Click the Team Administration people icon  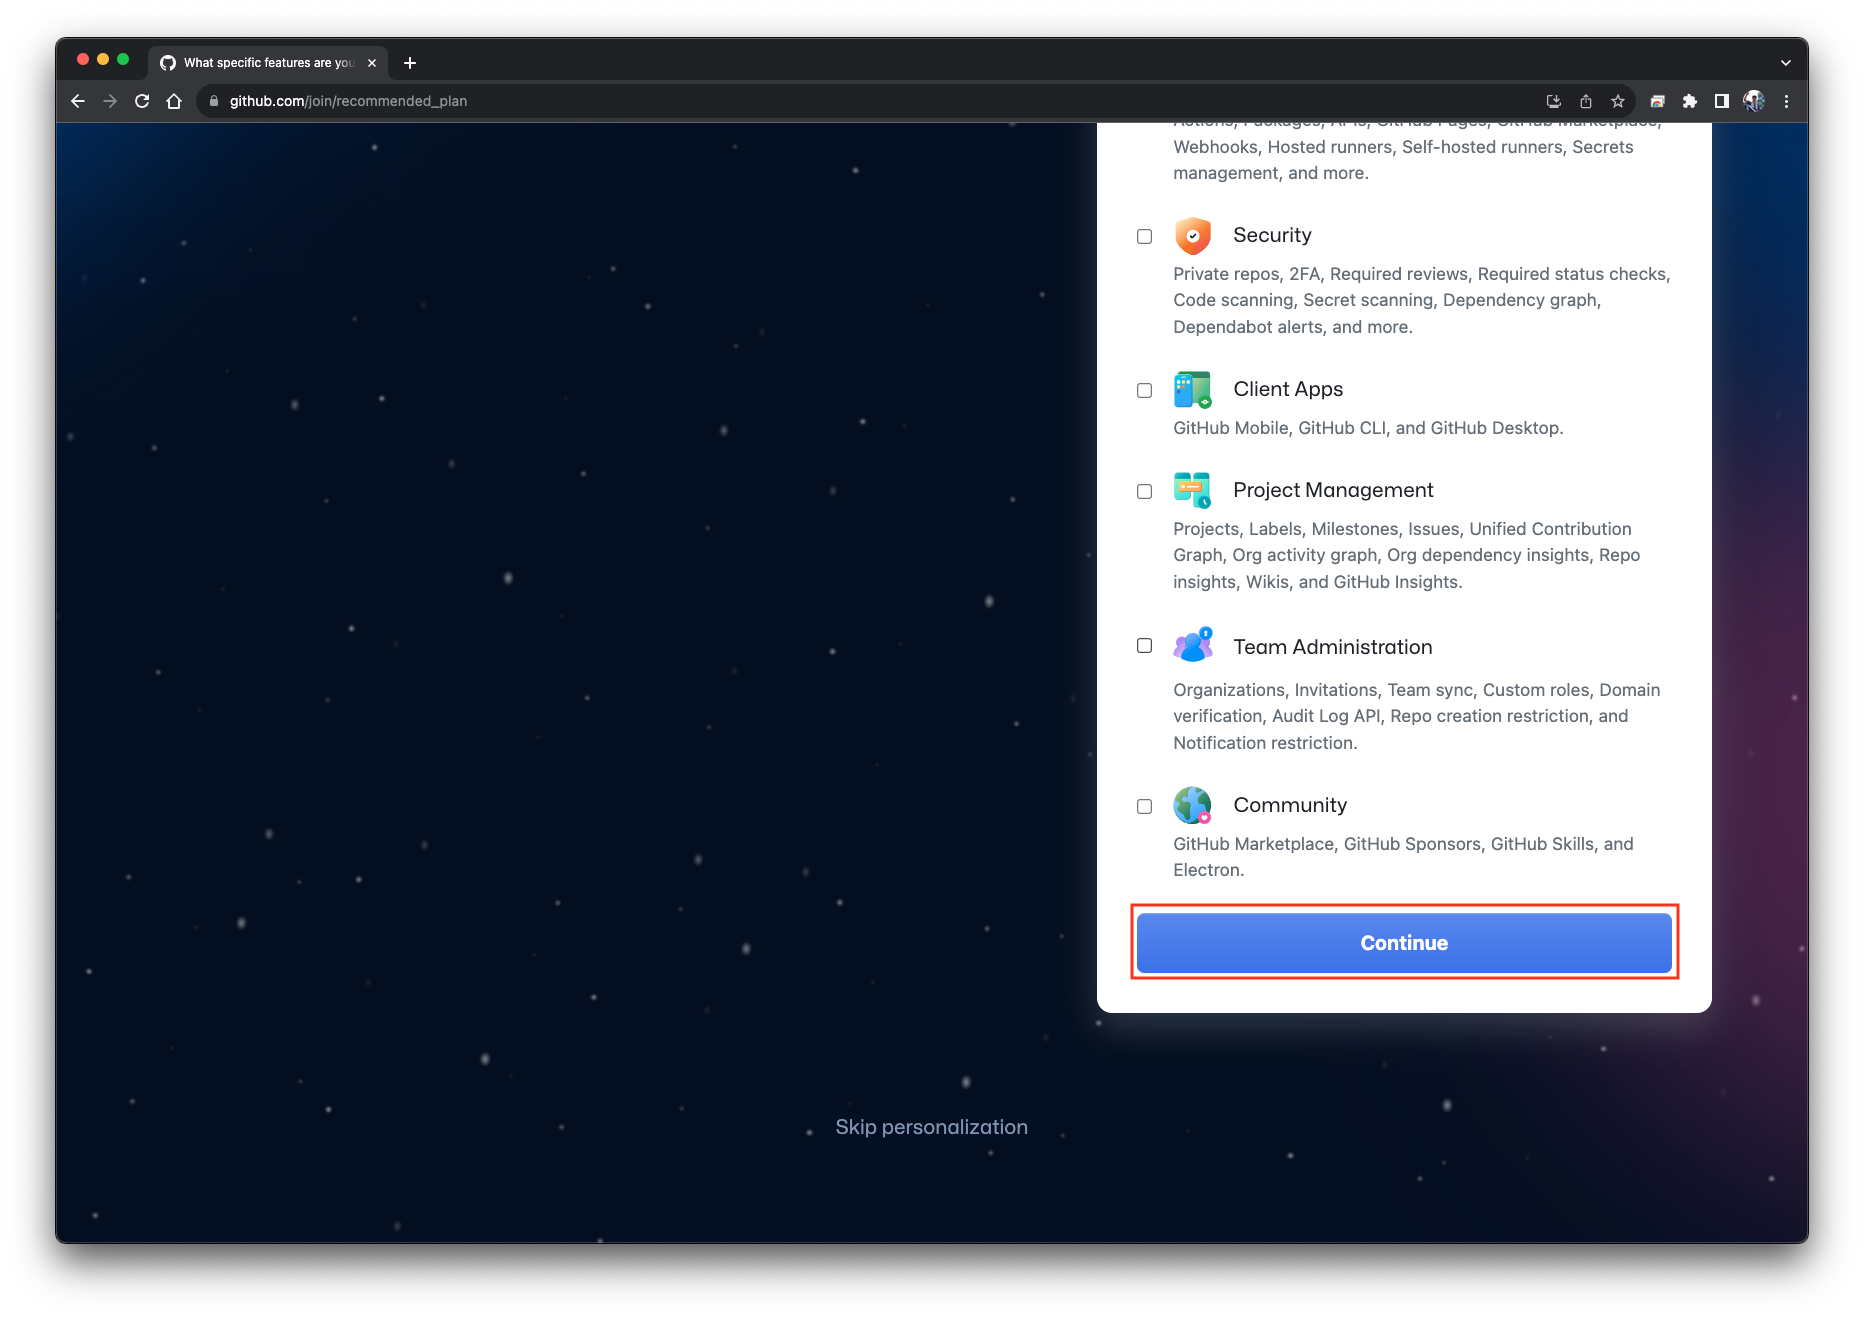(x=1192, y=645)
